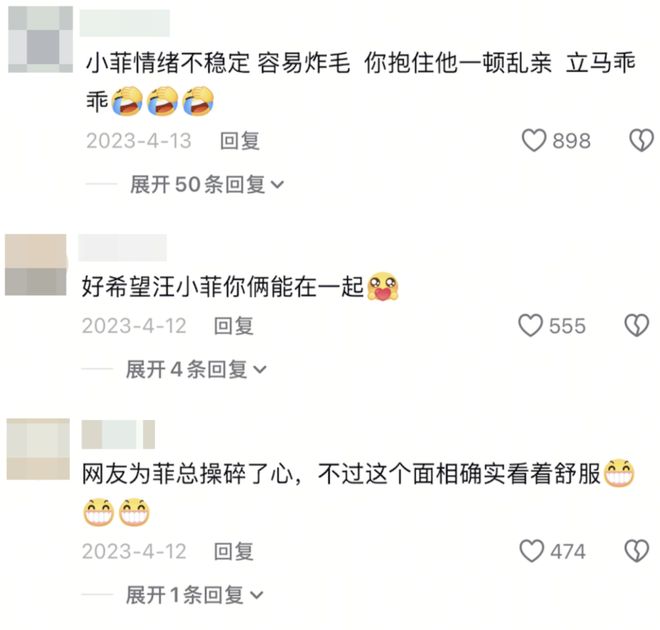Reply to the 555-like comment
Viewport: 660px width, 630px height.
tap(234, 326)
